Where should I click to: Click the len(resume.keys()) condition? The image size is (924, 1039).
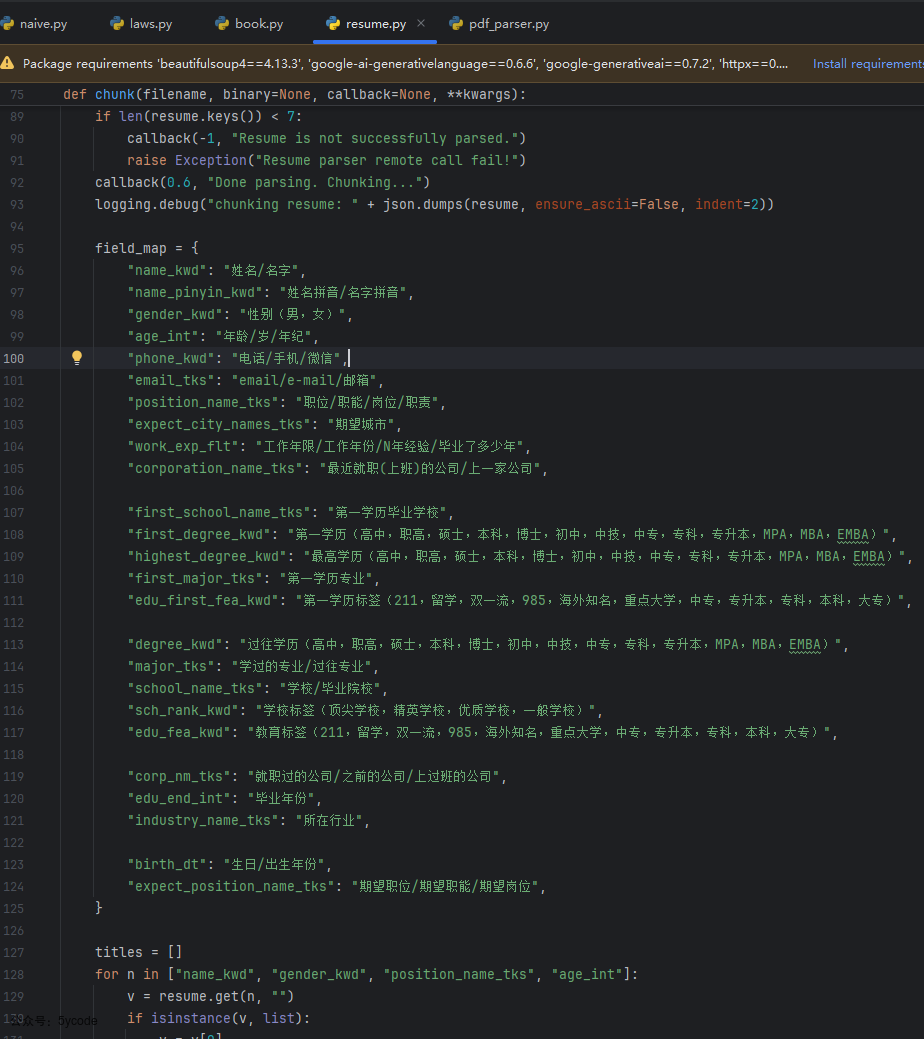(x=191, y=117)
